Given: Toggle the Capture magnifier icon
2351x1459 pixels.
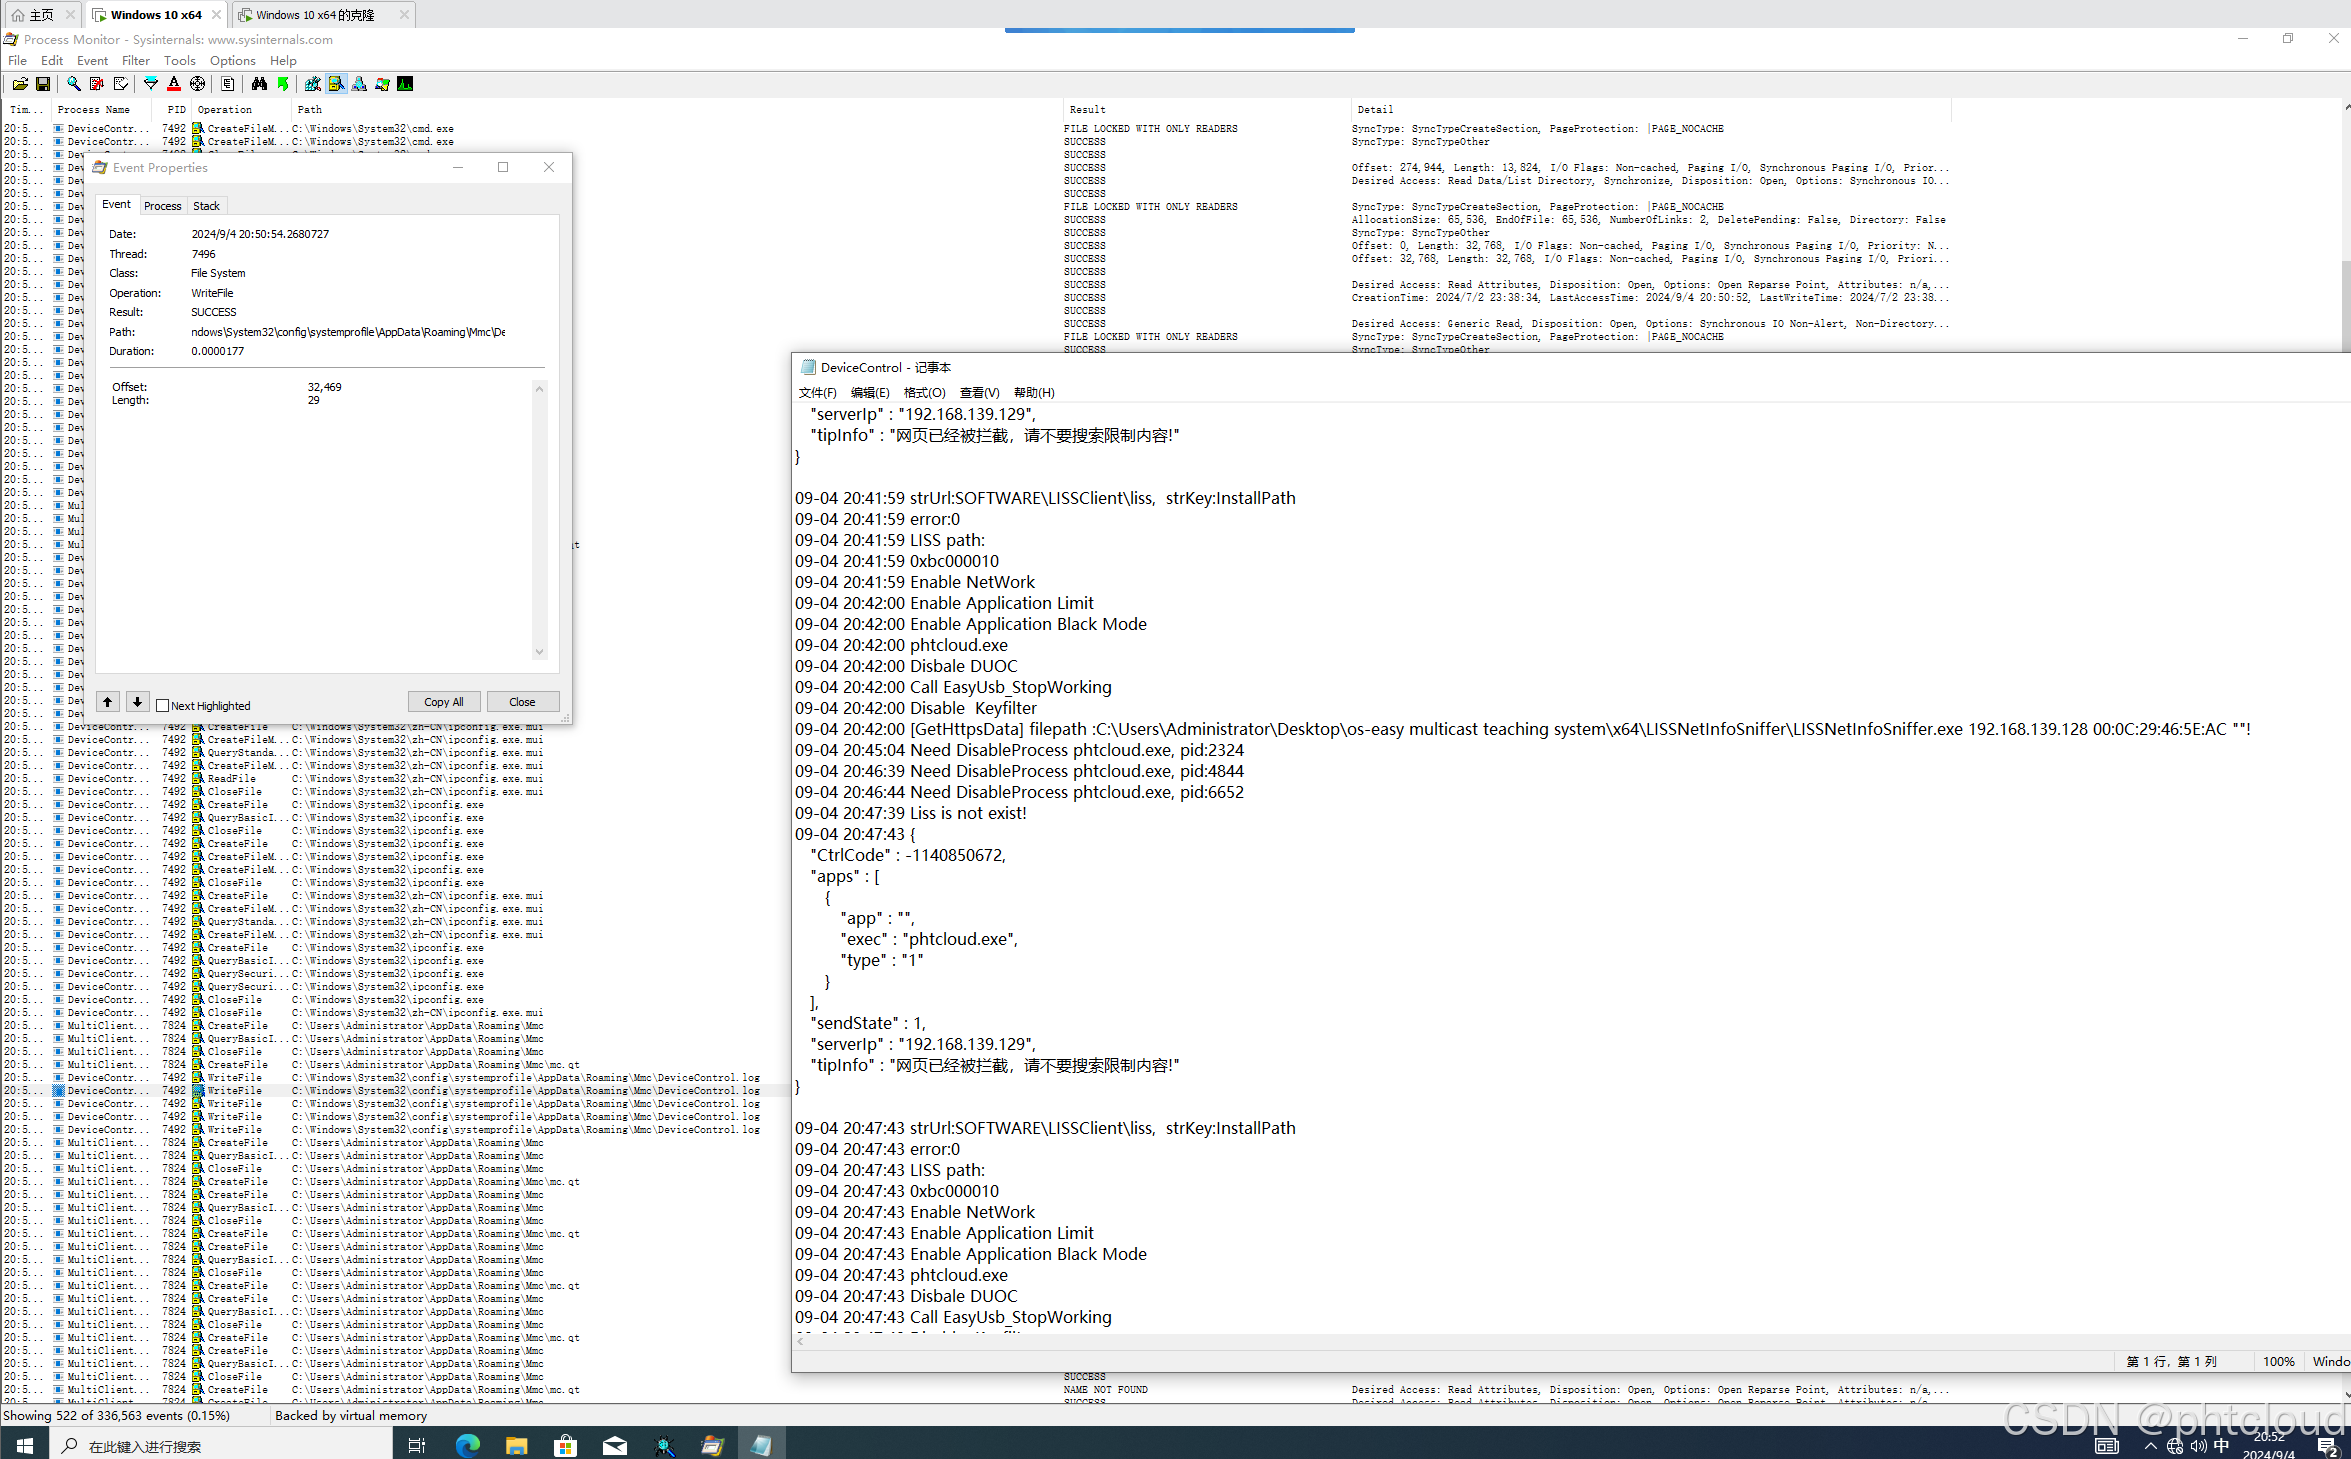Looking at the screenshot, I should coord(74,84).
